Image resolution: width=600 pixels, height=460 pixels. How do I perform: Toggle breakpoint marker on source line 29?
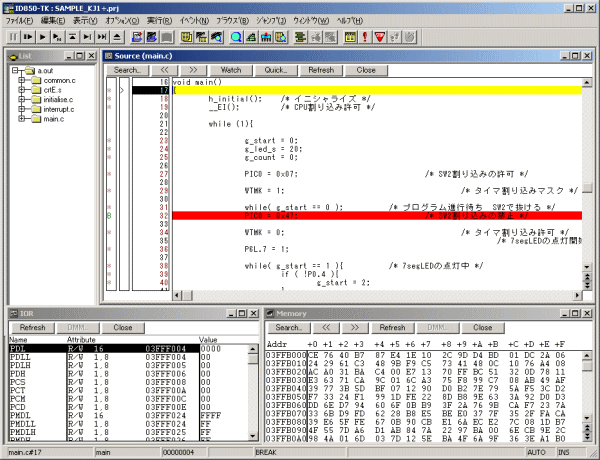pos(110,191)
